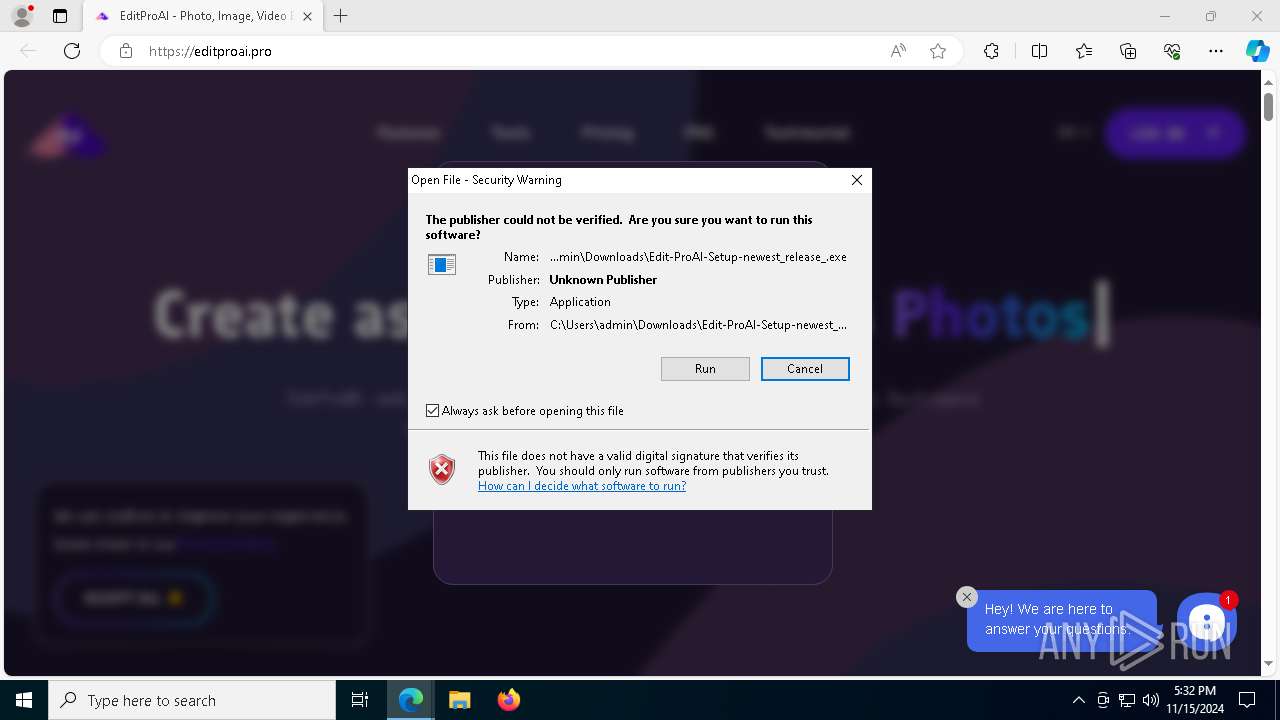Go back to previous page

[x=28, y=51]
